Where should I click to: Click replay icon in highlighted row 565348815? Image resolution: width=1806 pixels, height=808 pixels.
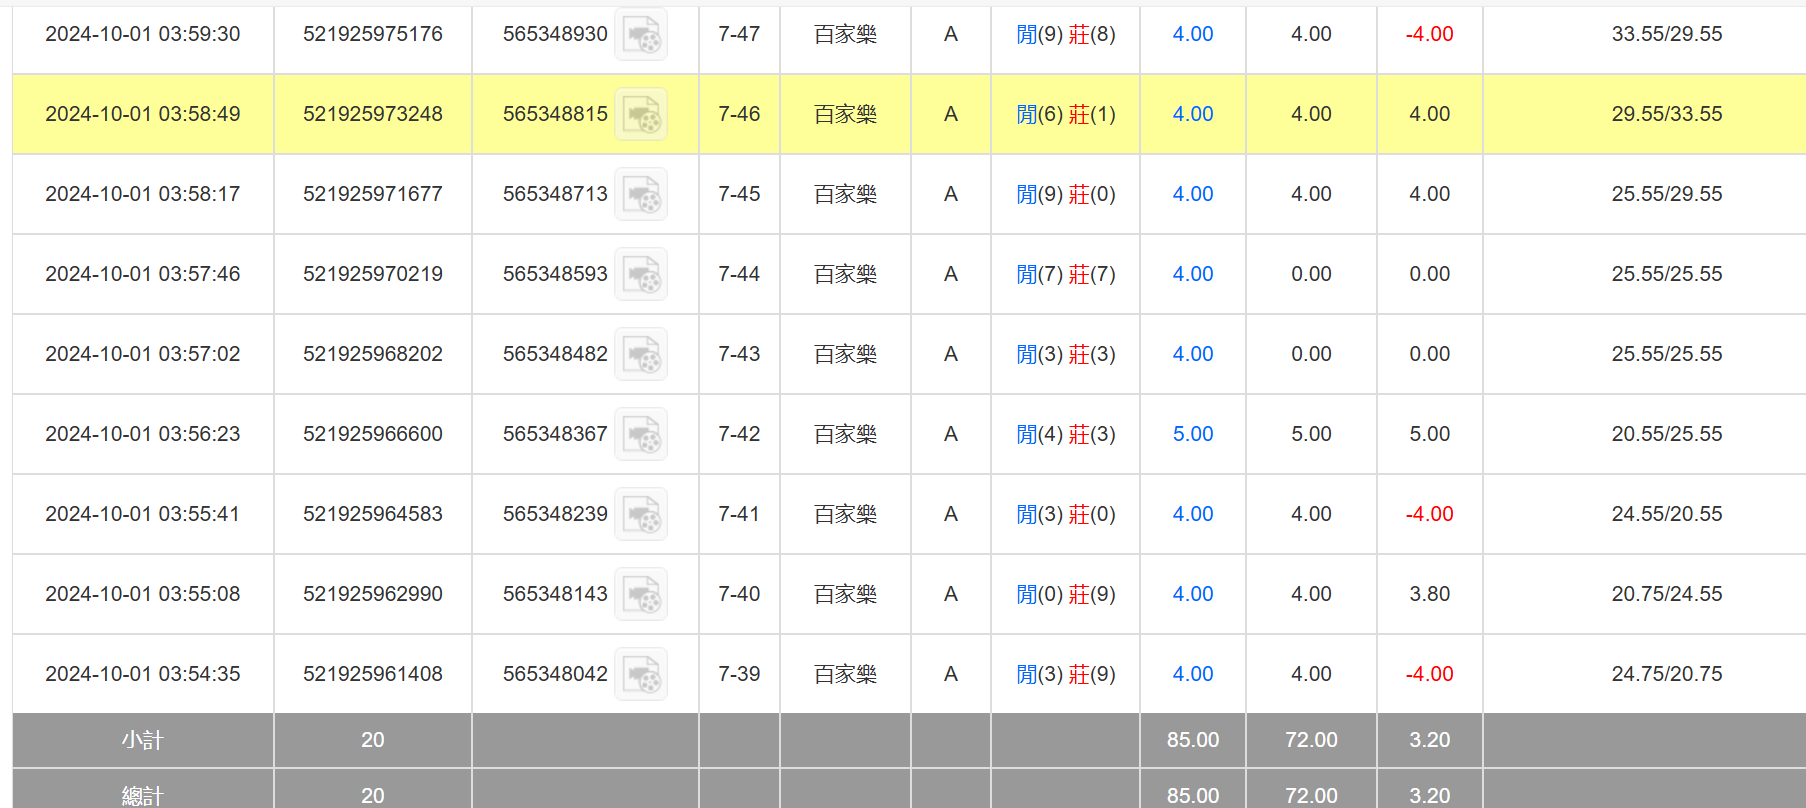coord(640,115)
